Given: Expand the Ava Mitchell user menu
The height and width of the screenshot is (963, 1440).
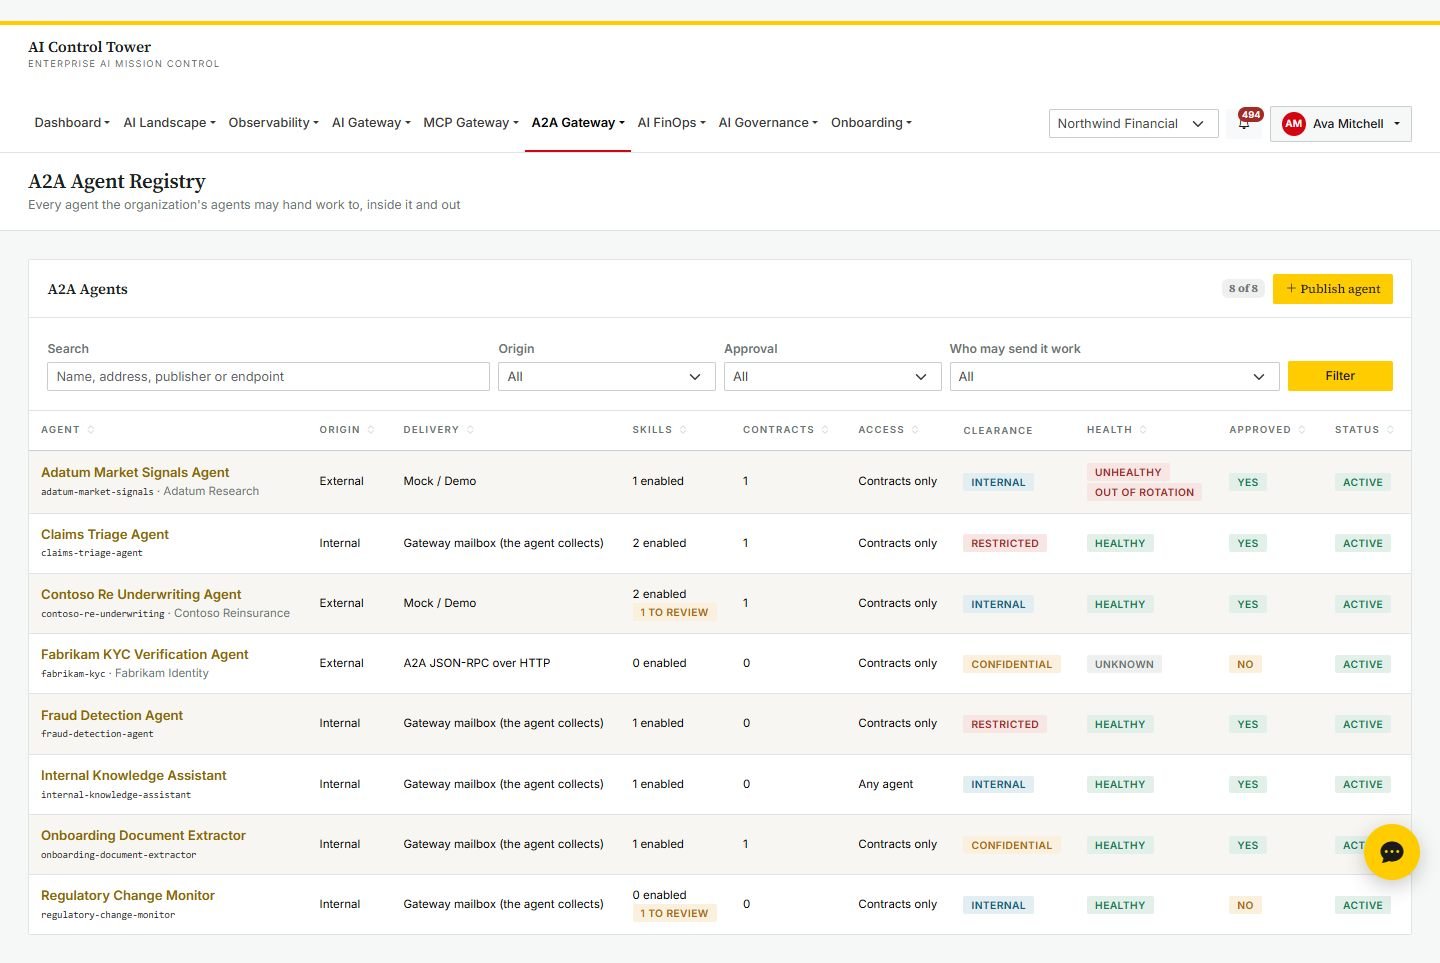Looking at the screenshot, I should click(x=1340, y=124).
